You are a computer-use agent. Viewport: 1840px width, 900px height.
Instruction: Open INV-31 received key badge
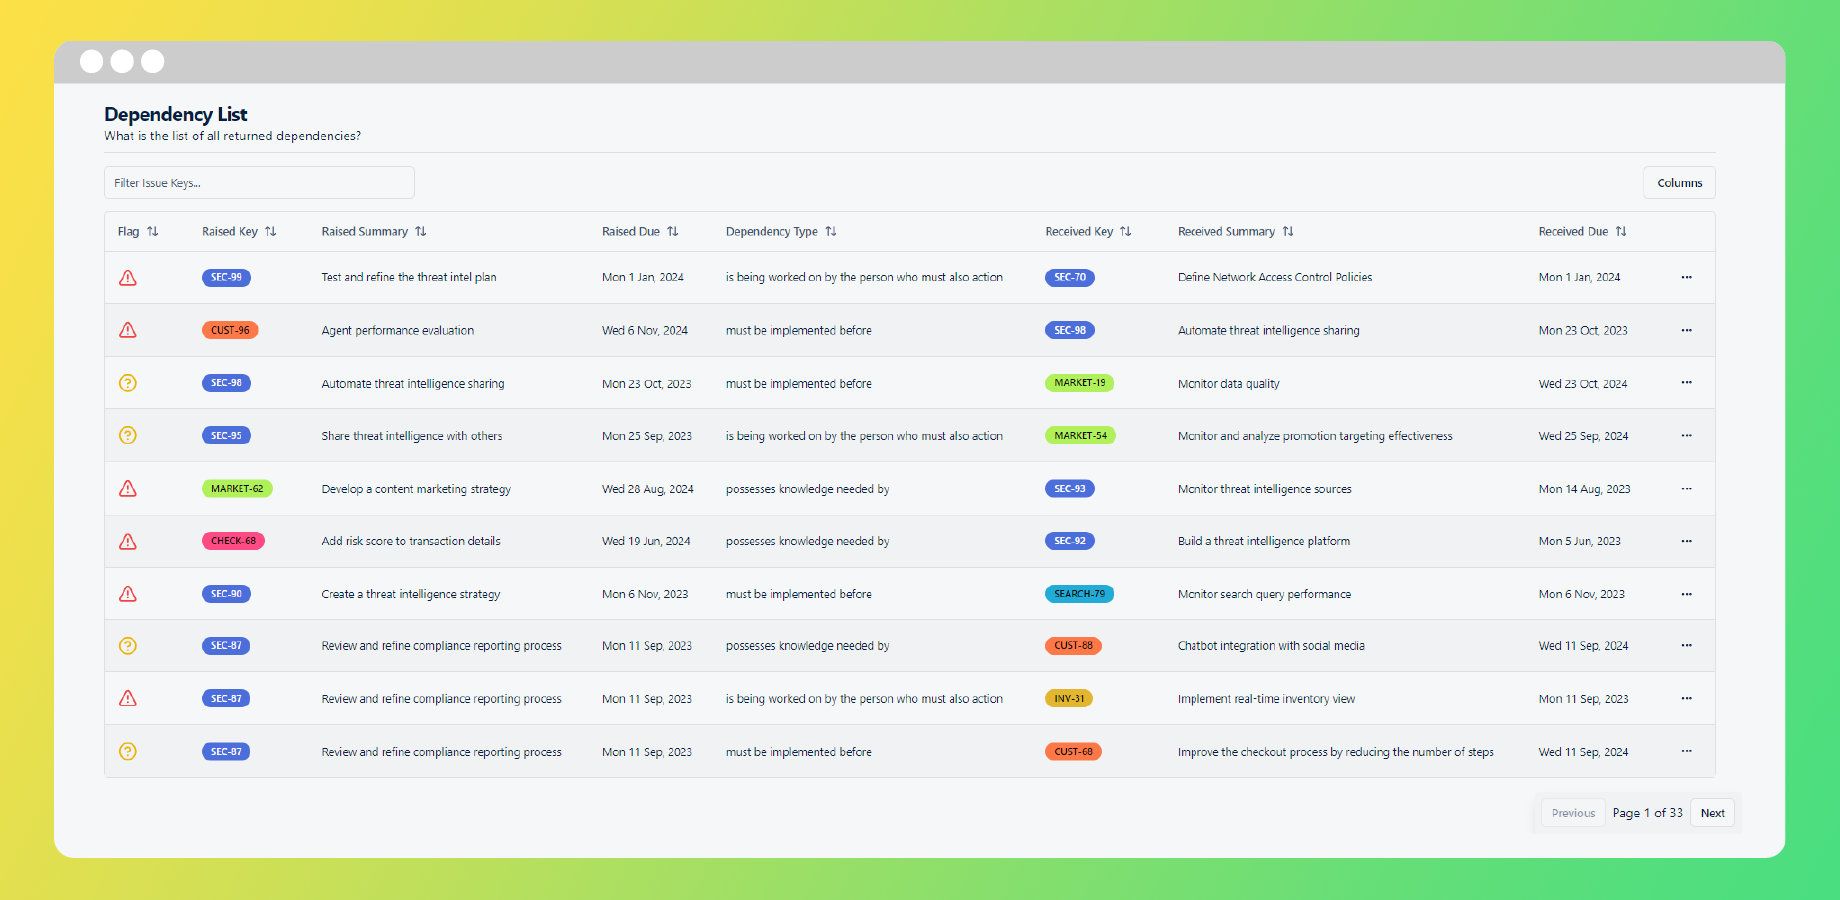pos(1069,698)
